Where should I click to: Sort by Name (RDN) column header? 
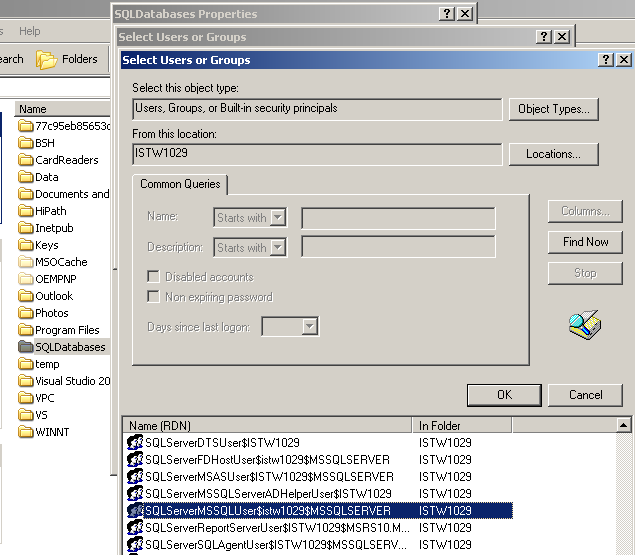click(x=267, y=425)
